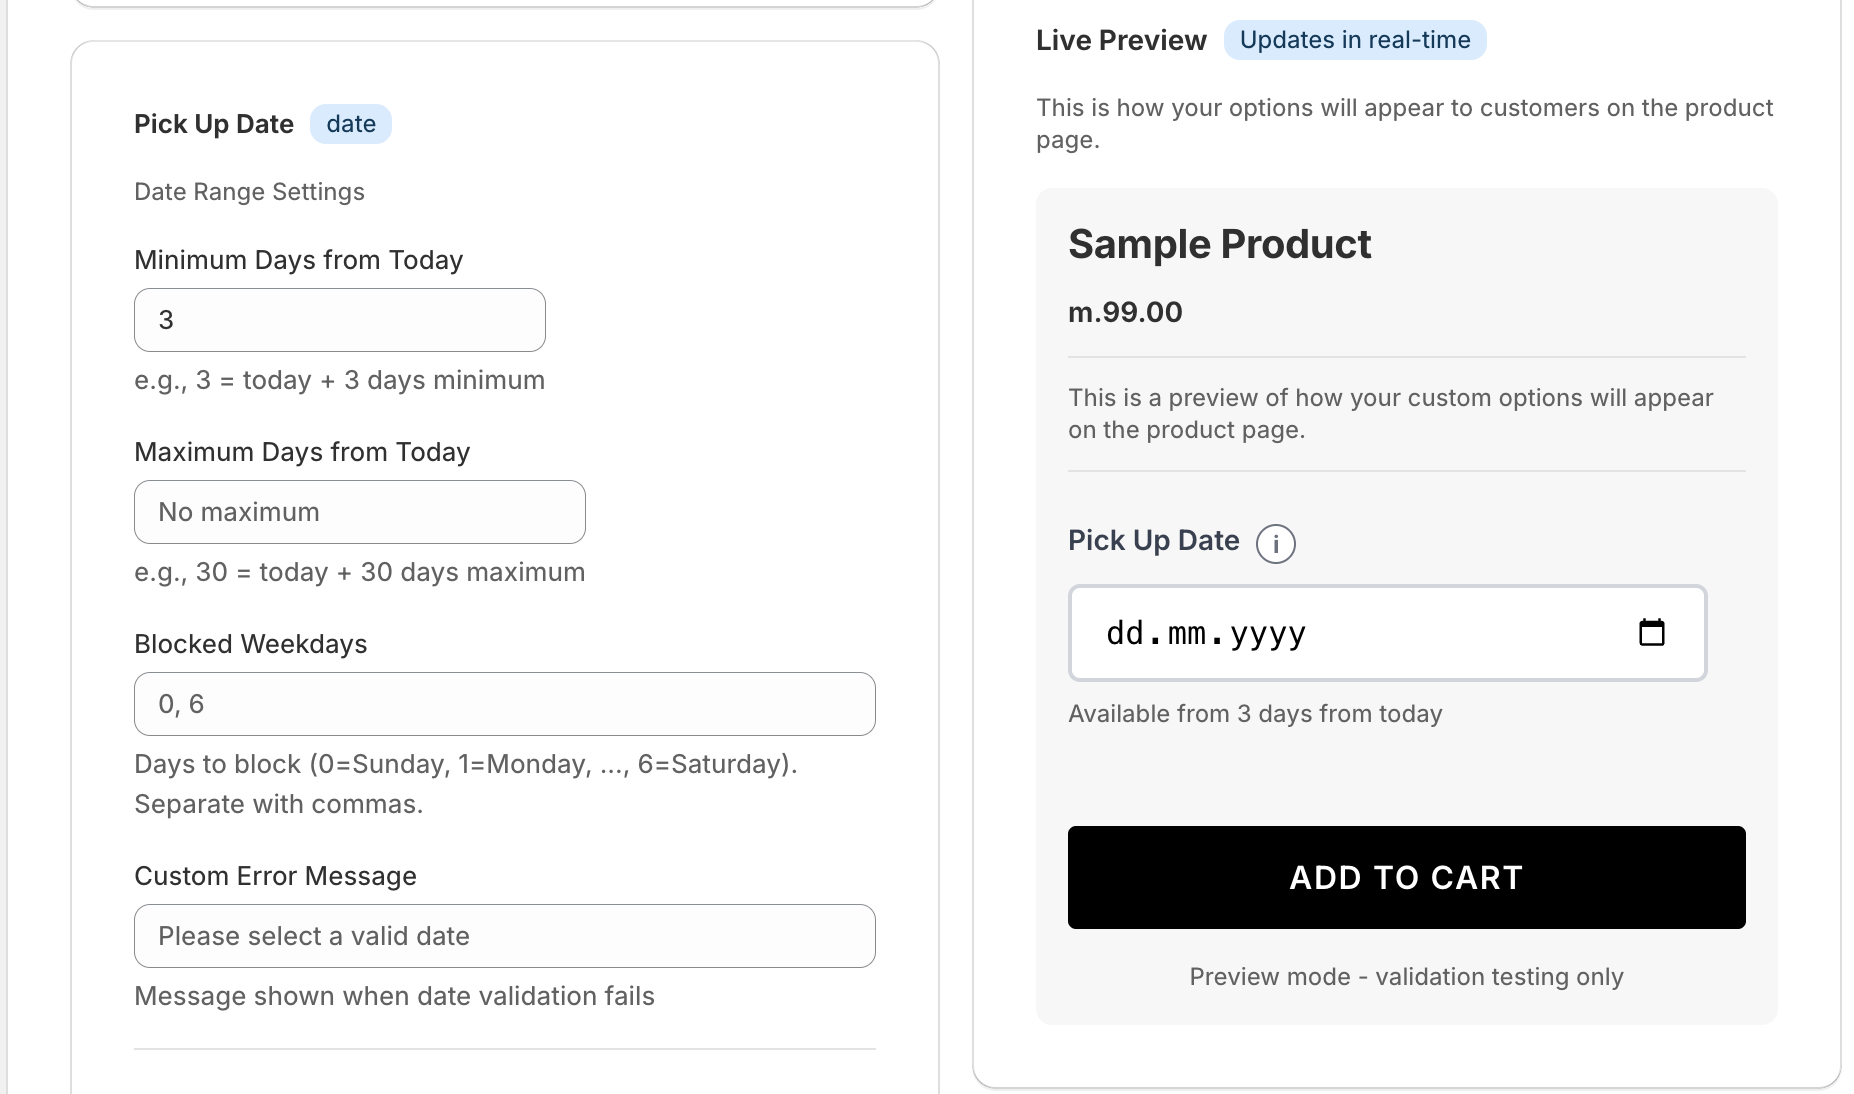The image size is (1854, 1094).
Task: Click the Sample Product title
Action: coord(1220,243)
